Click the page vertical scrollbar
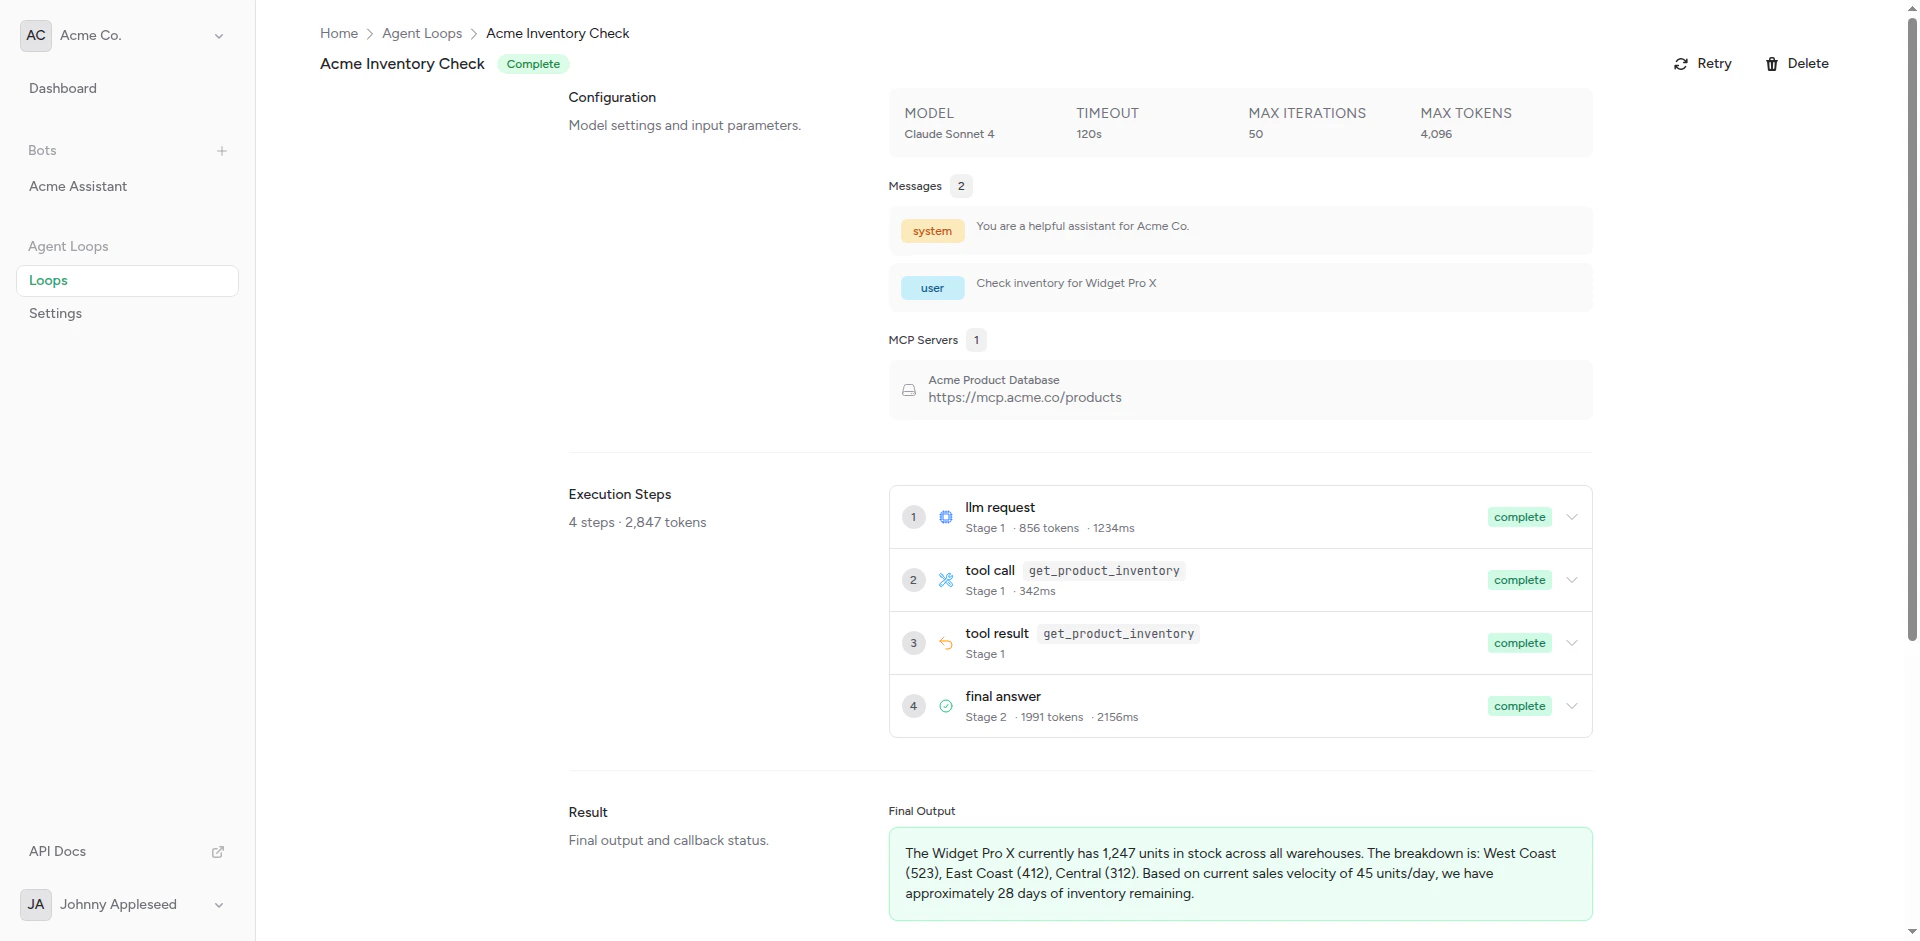Image resolution: width=1920 pixels, height=941 pixels. pyautogui.click(x=1912, y=330)
